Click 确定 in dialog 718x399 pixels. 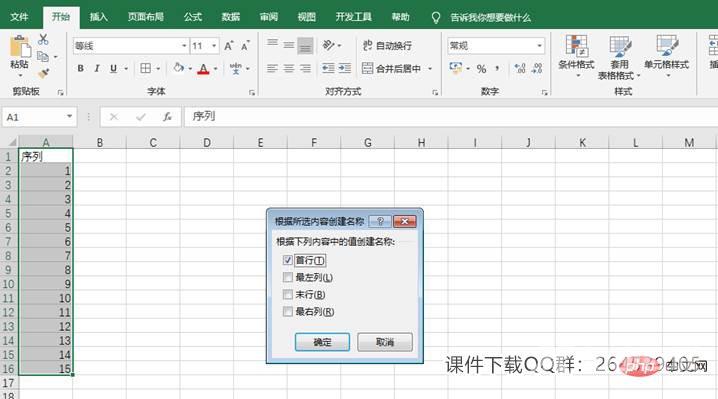click(x=322, y=342)
